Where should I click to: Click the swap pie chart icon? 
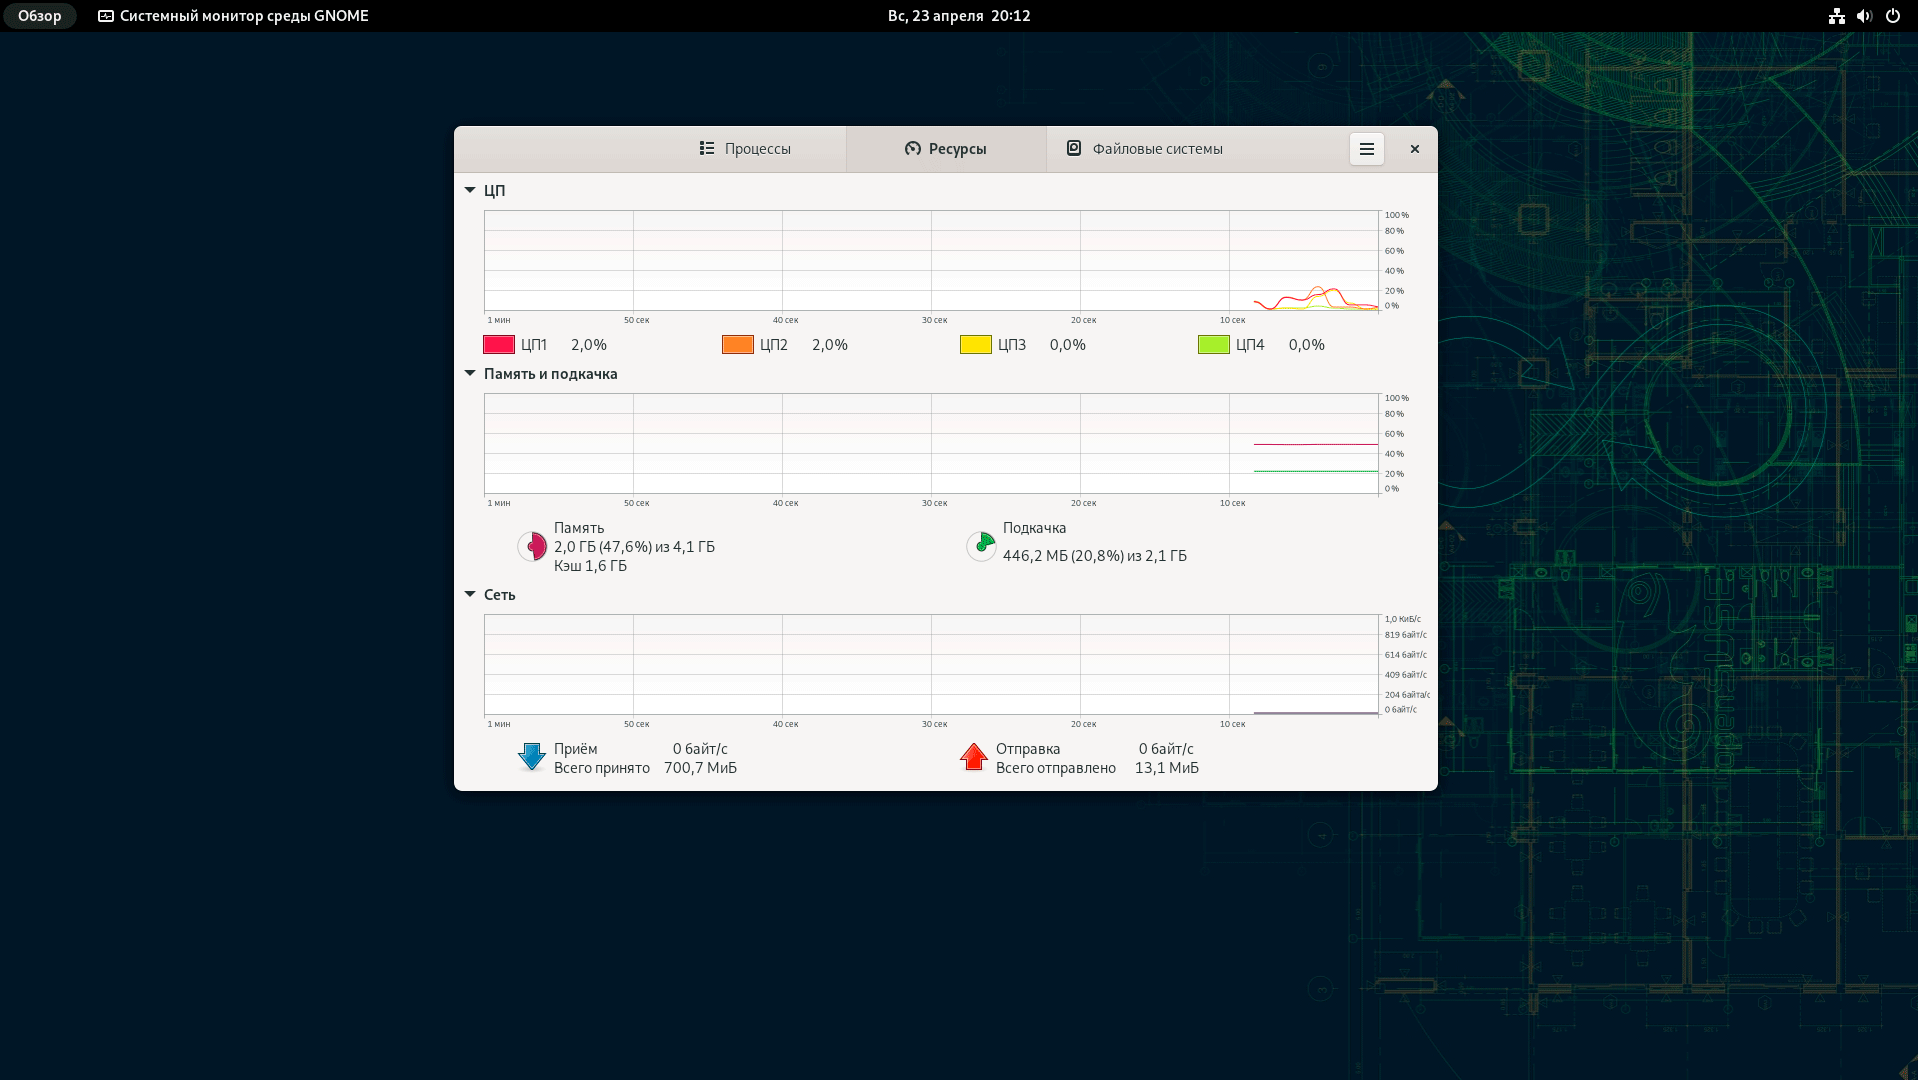(x=981, y=546)
